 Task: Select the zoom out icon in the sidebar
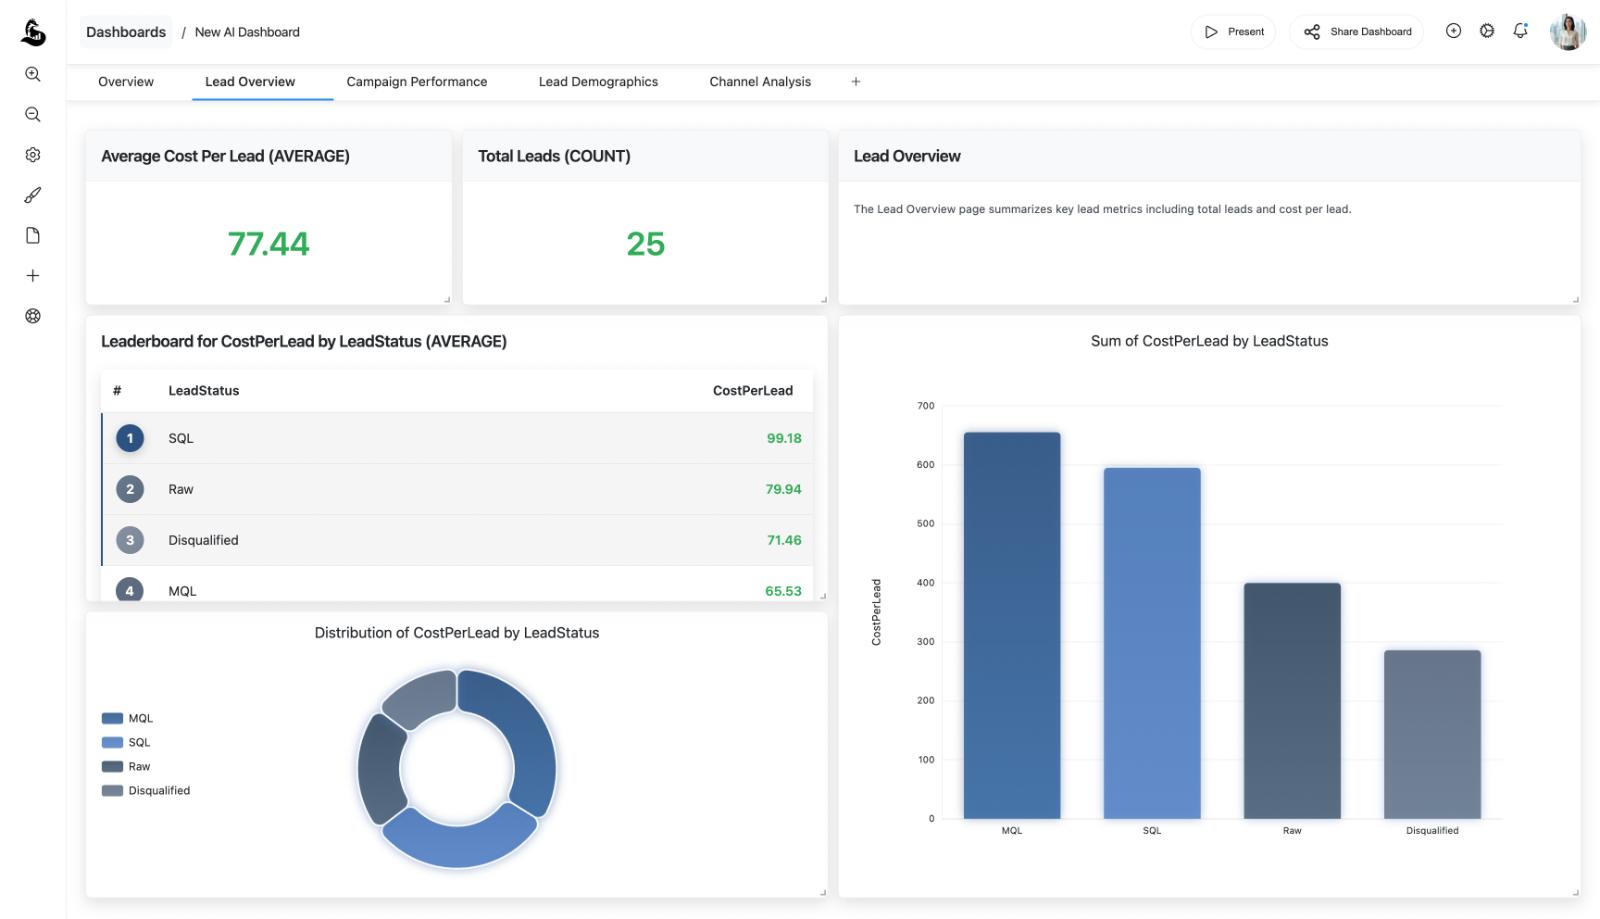[33, 114]
